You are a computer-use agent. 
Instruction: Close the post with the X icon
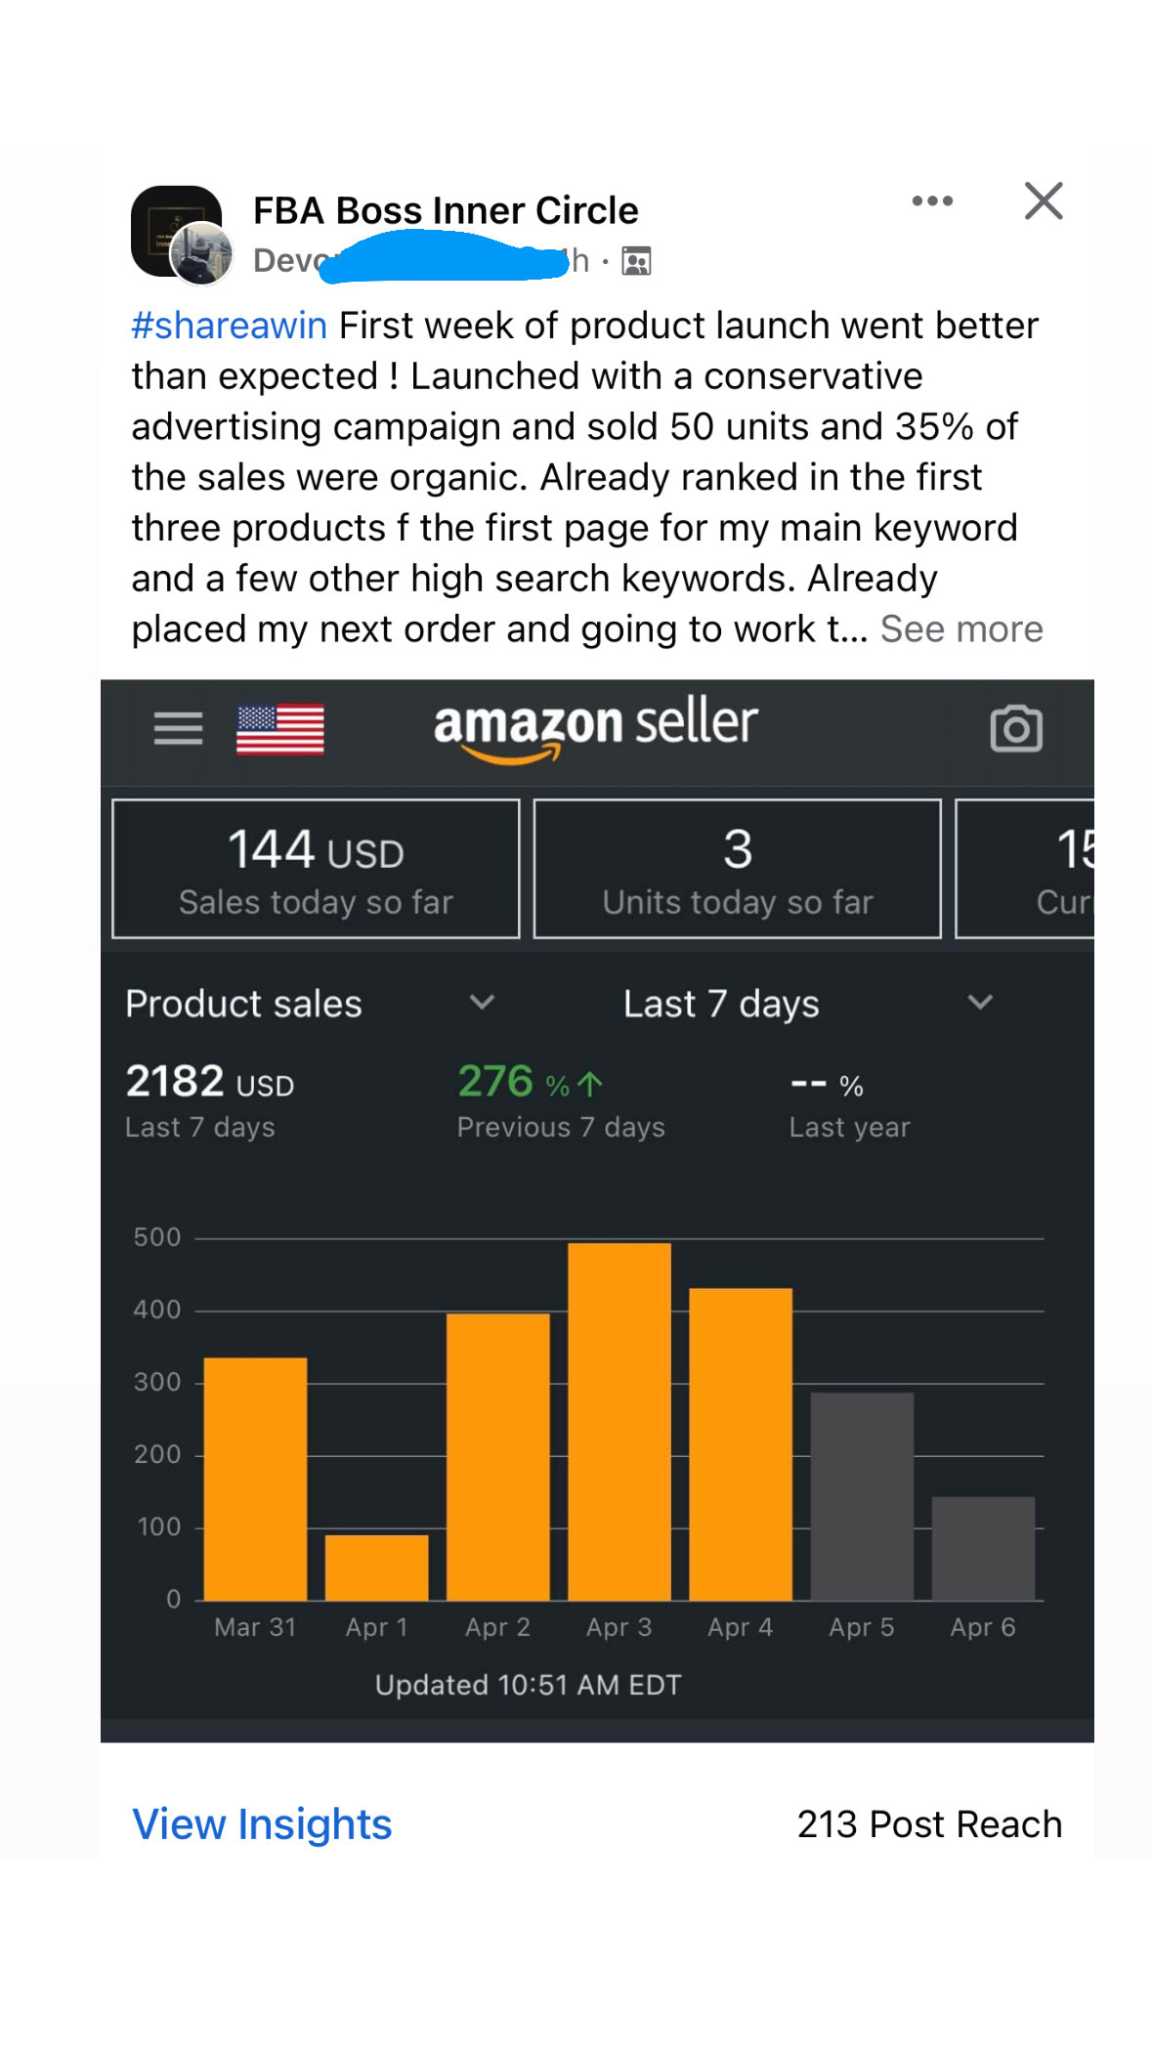[x=1043, y=201]
